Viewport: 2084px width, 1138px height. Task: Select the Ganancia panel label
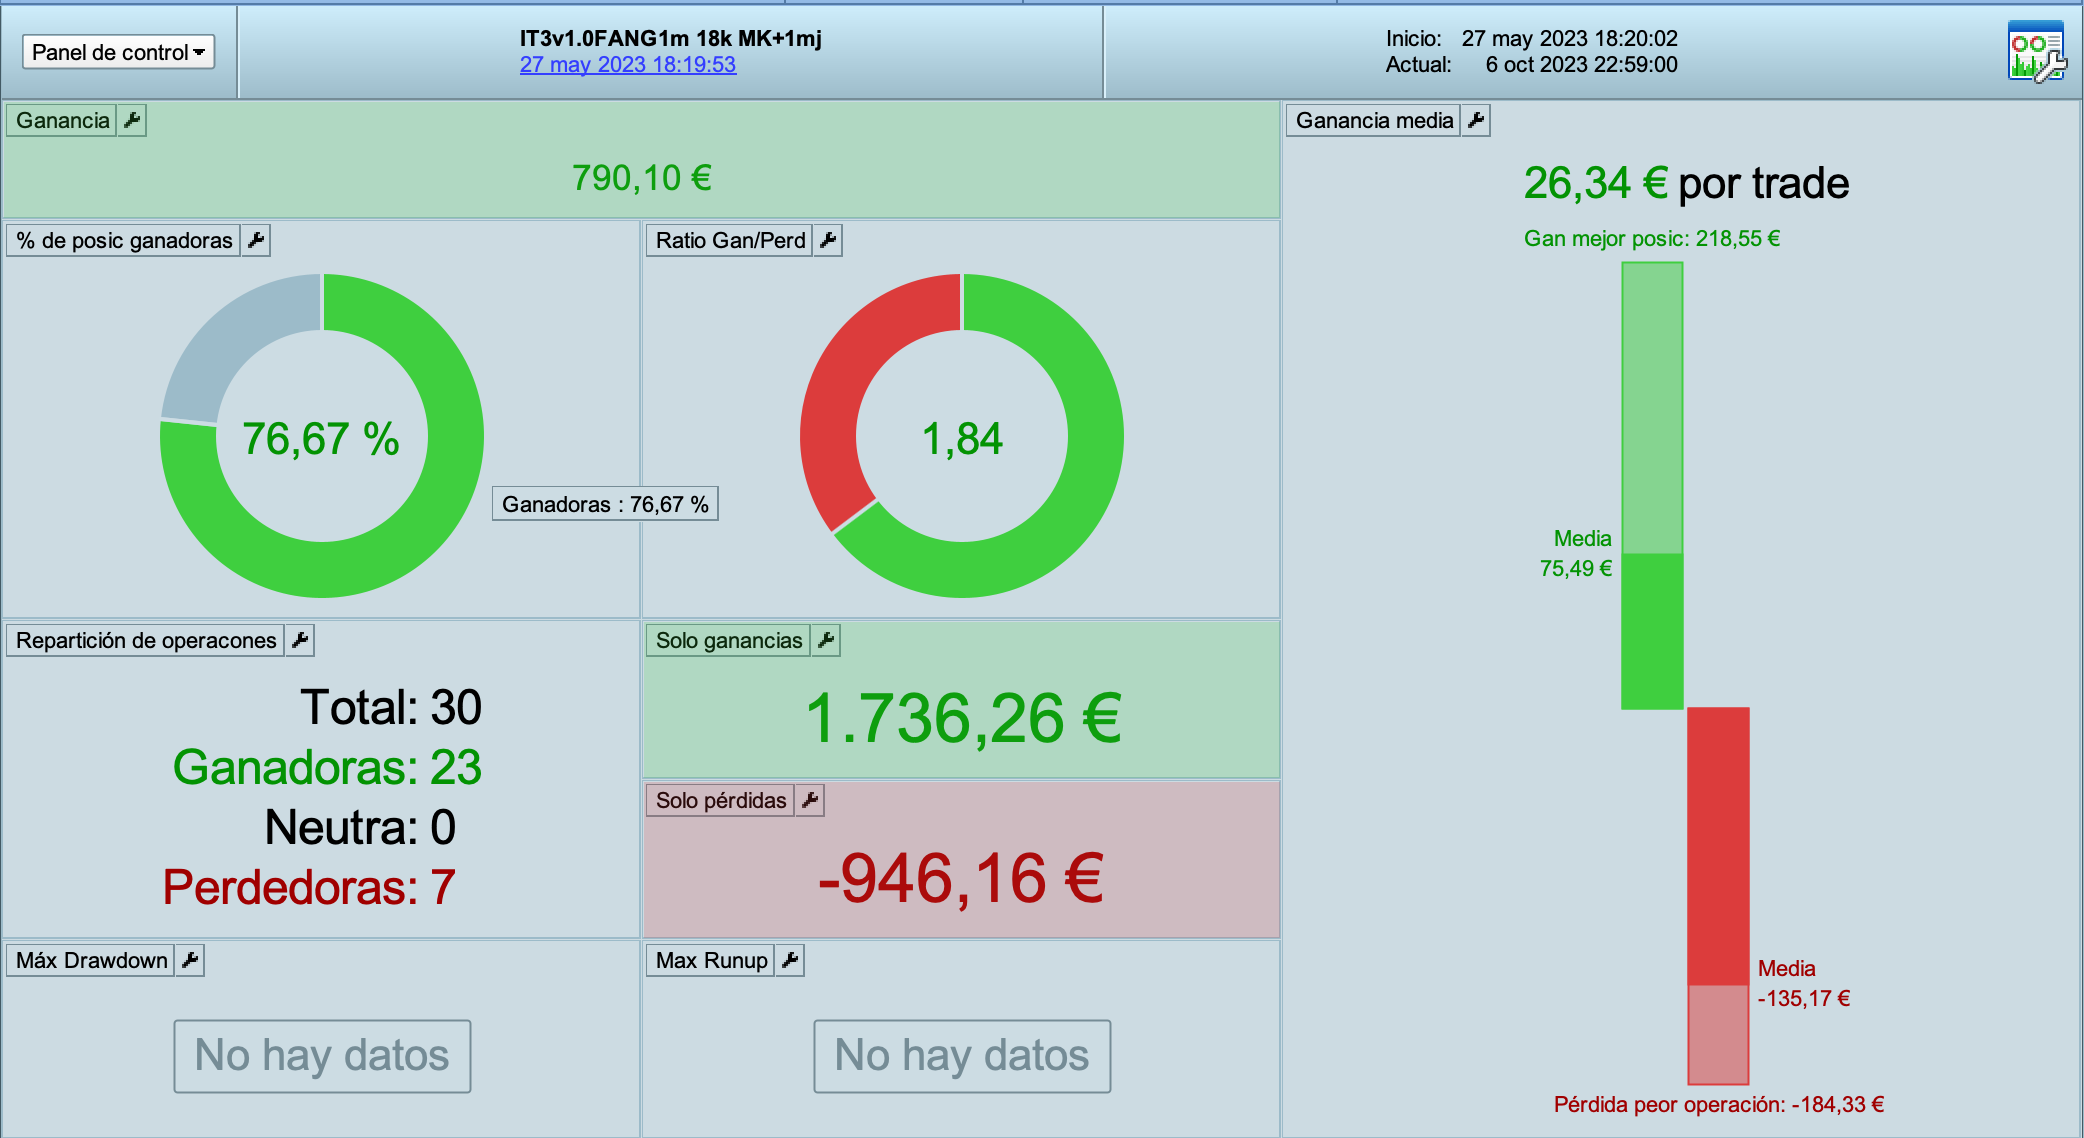click(x=62, y=121)
